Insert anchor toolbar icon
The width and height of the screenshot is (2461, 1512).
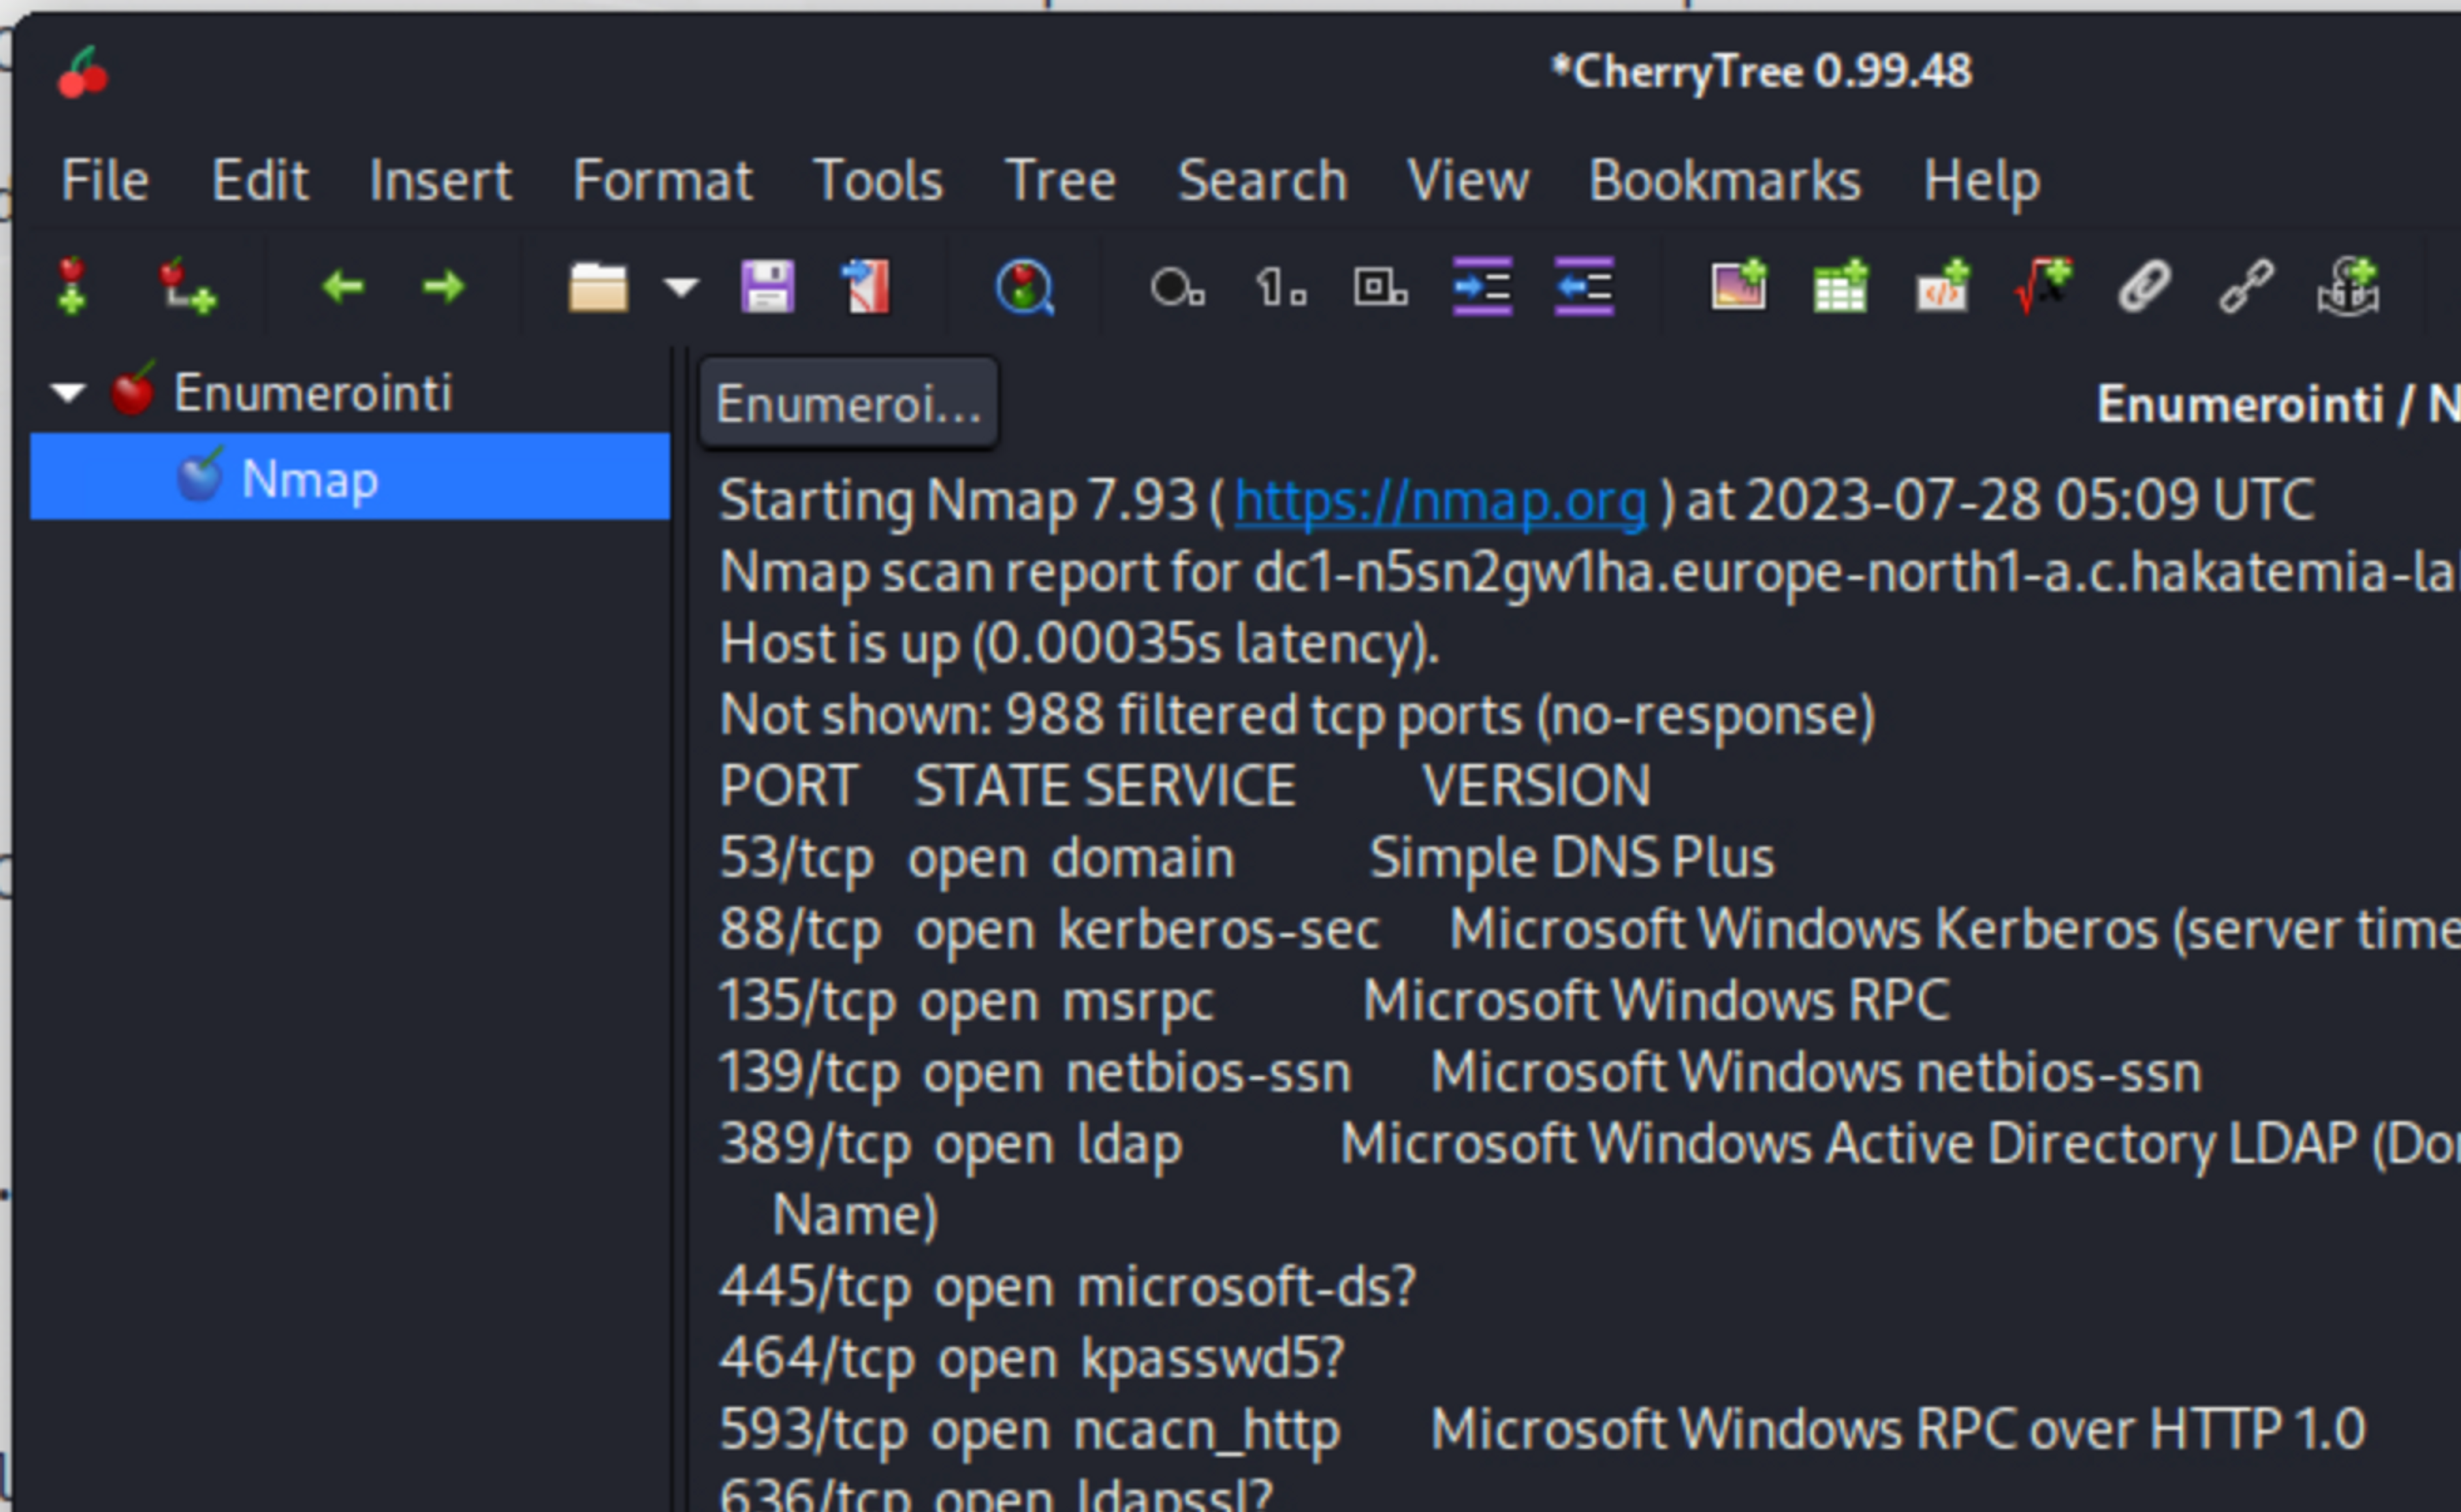pyautogui.click(x=2347, y=287)
